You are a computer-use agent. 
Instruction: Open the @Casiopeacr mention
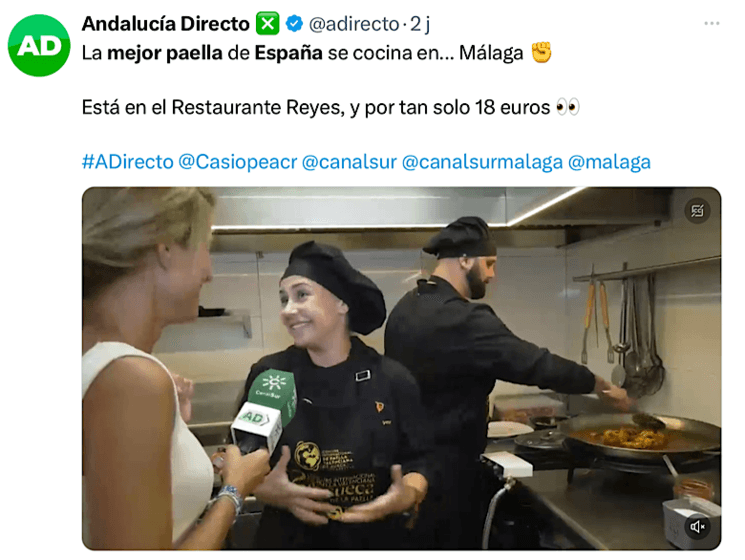tap(238, 162)
